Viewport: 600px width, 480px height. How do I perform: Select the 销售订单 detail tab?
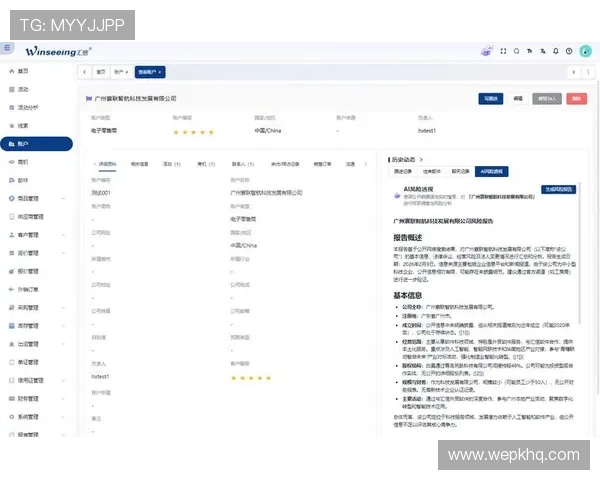point(322,164)
